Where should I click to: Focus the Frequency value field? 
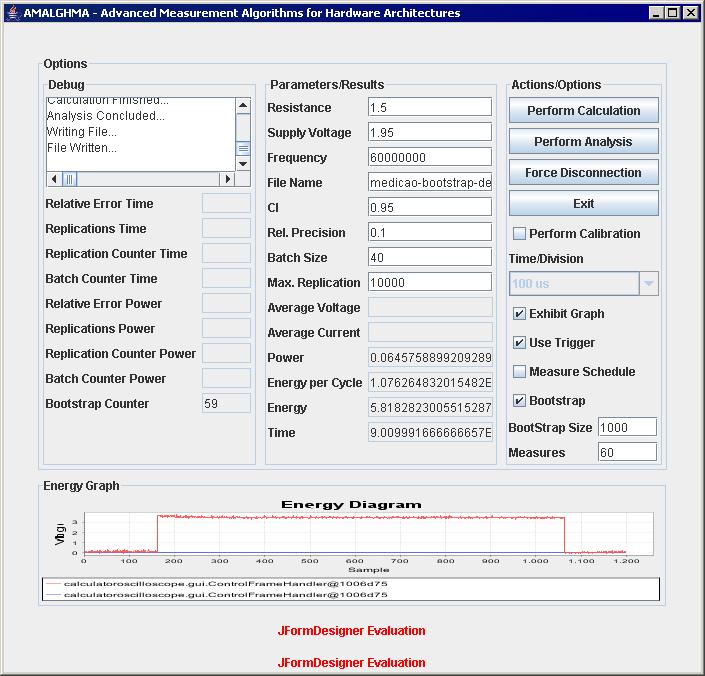pos(430,157)
